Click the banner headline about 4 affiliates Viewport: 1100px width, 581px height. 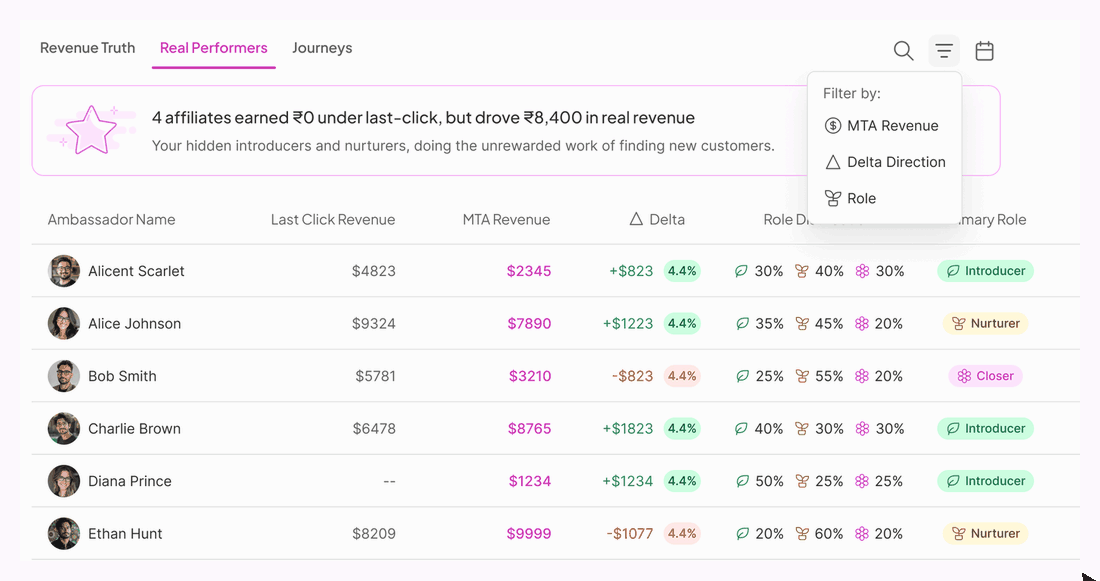pos(424,117)
